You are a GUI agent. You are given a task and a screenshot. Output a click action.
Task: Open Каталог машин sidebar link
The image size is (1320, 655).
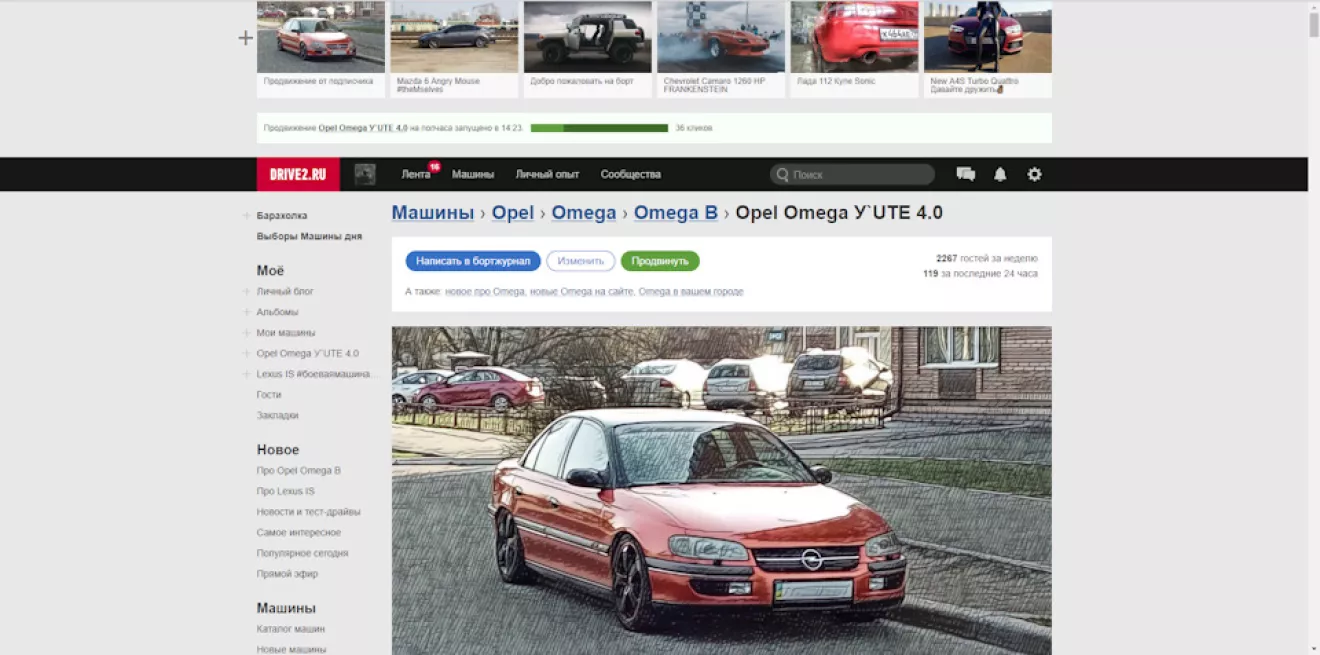pos(290,629)
